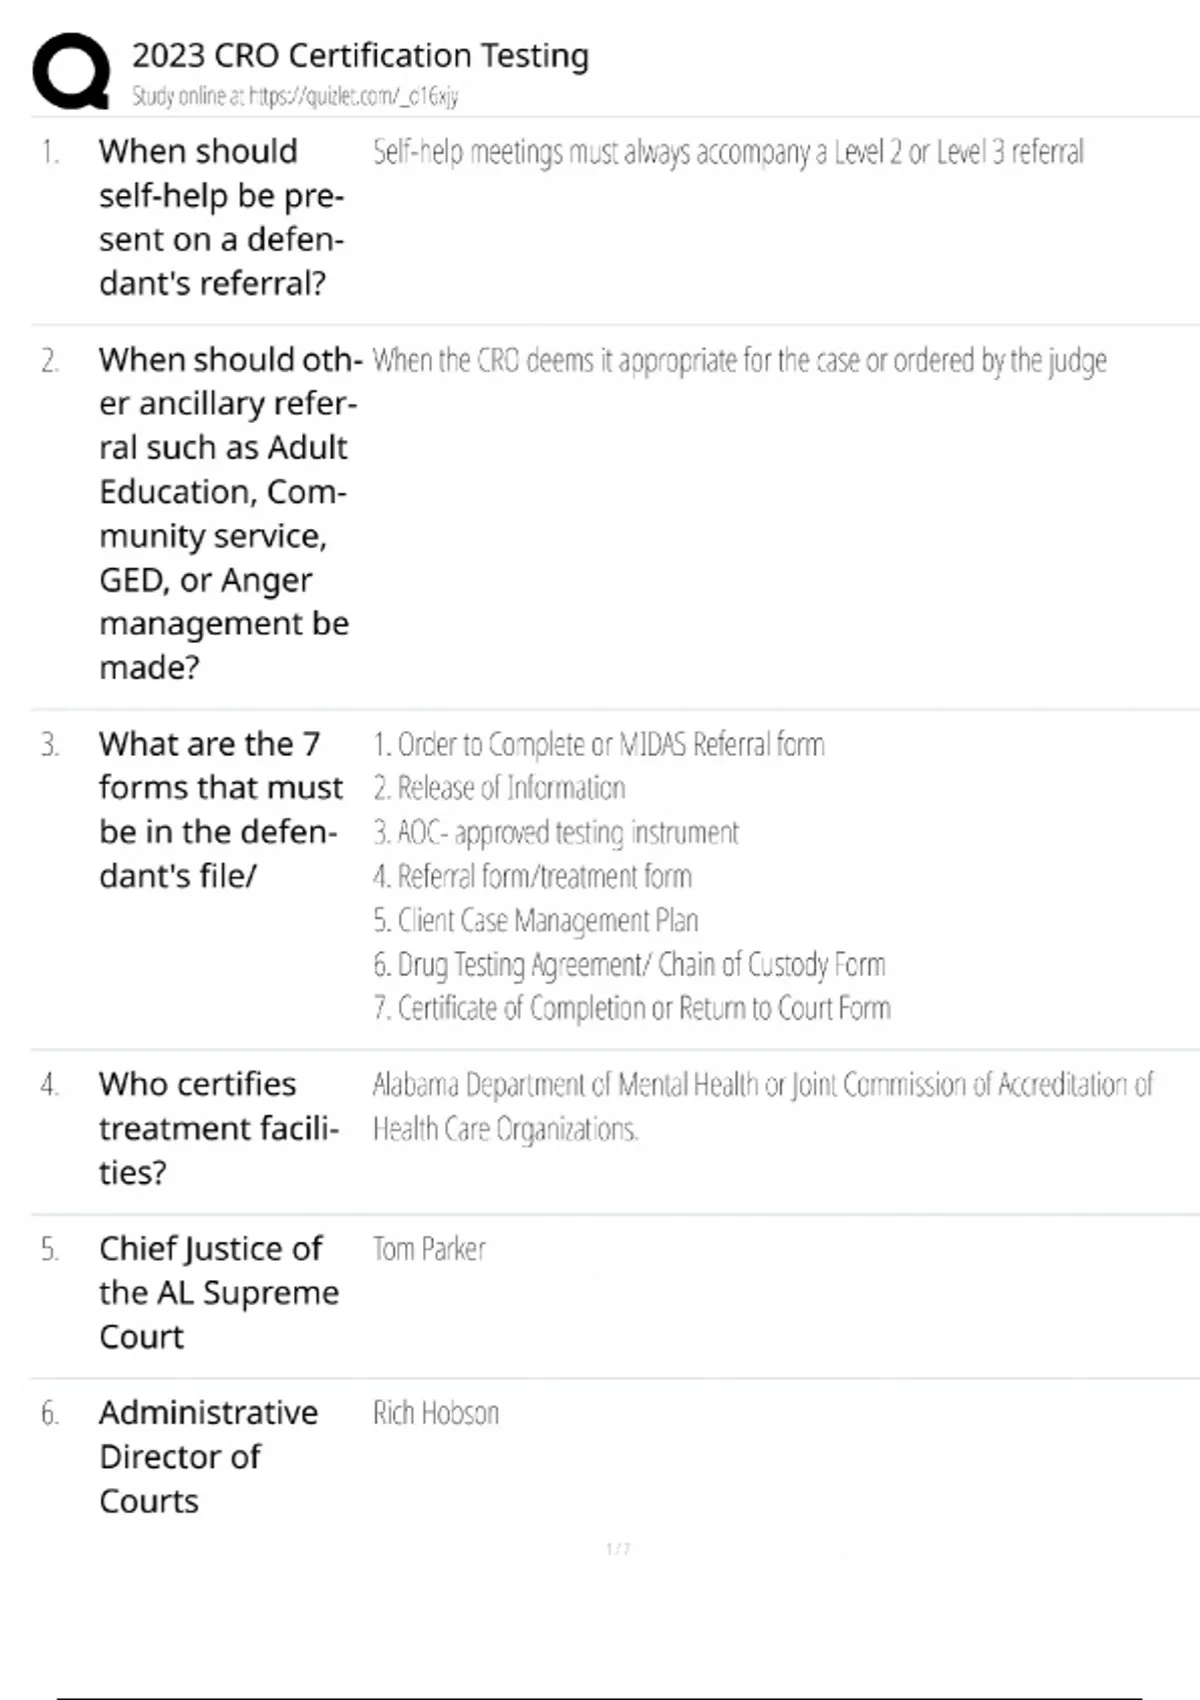Select 'AOC-approved testing instrument' line
This screenshot has height=1700, width=1200.
pos(555,833)
